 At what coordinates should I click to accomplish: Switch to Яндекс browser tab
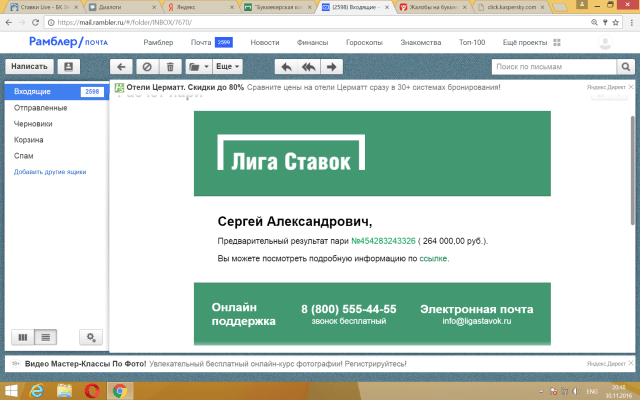[x=199, y=7]
